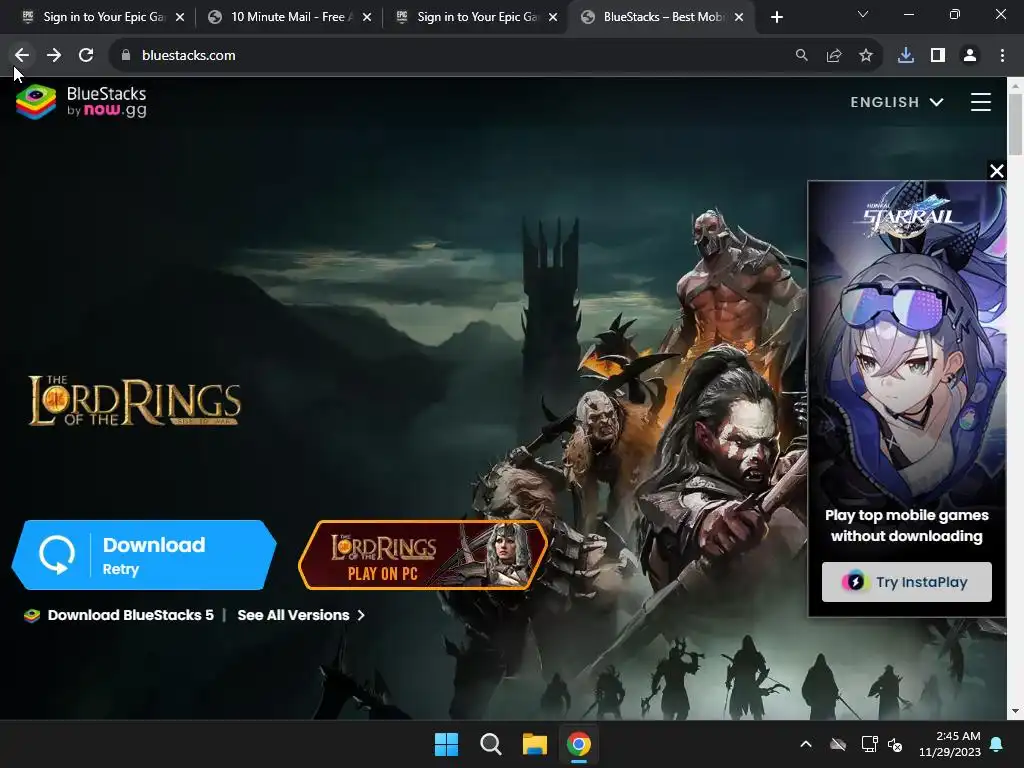Go back using the browser back arrow
The height and width of the screenshot is (768, 1024).
click(22, 56)
